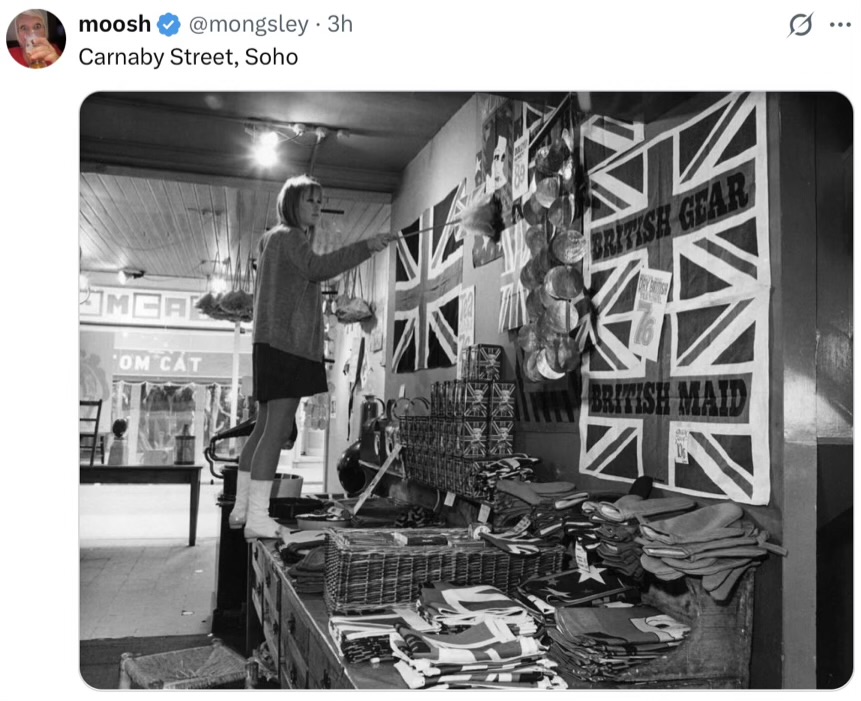Click the BRITISH GEAR text on the flag
This screenshot has height=701, width=861.
point(670,217)
